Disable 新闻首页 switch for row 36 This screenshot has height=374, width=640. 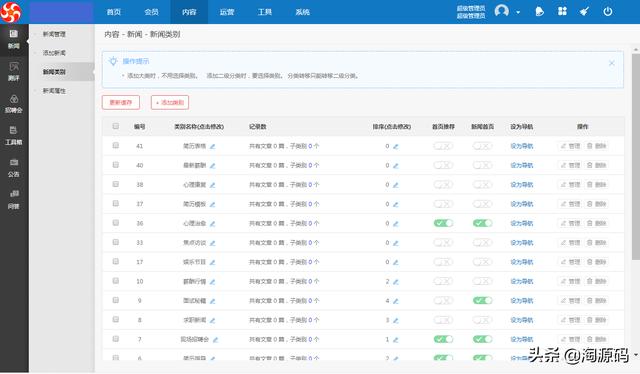(482, 223)
